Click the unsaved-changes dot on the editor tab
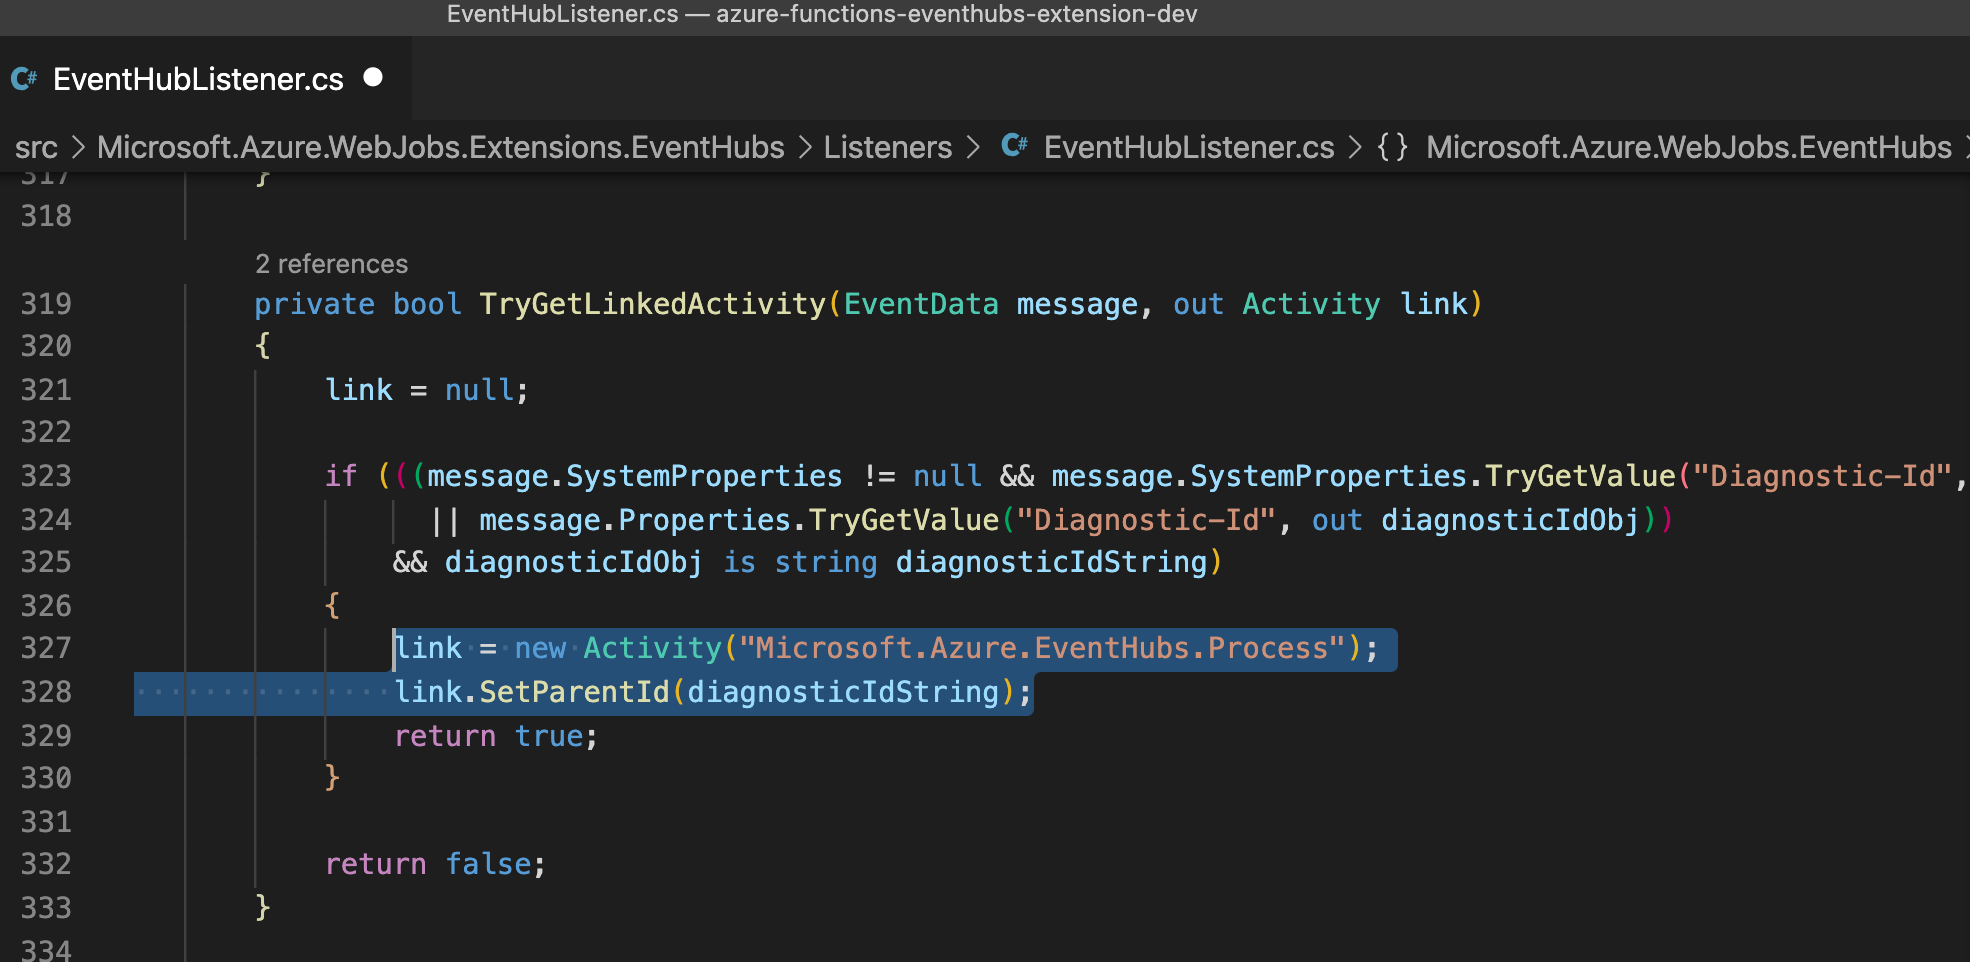This screenshot has width=1970, height=962. click(374, 77)
